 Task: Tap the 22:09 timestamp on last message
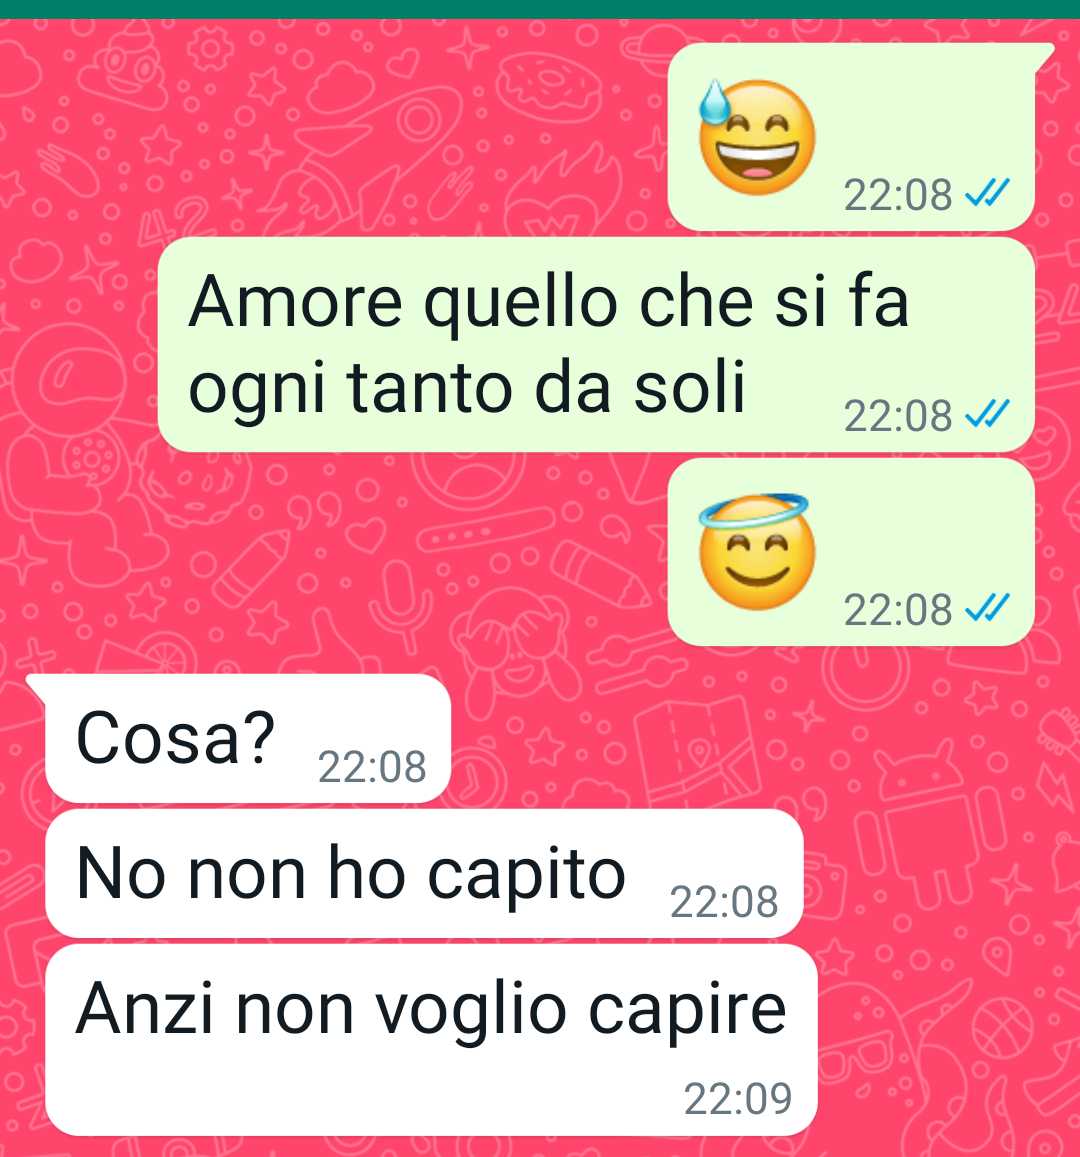tap(738, 1098)
